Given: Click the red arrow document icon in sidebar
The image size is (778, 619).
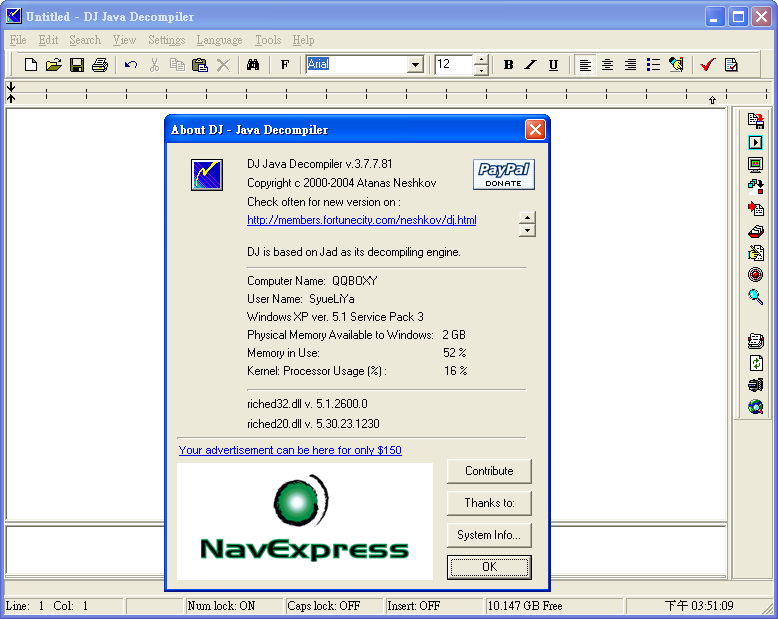Looking at the screenshot, I should (x=756, y=208).
